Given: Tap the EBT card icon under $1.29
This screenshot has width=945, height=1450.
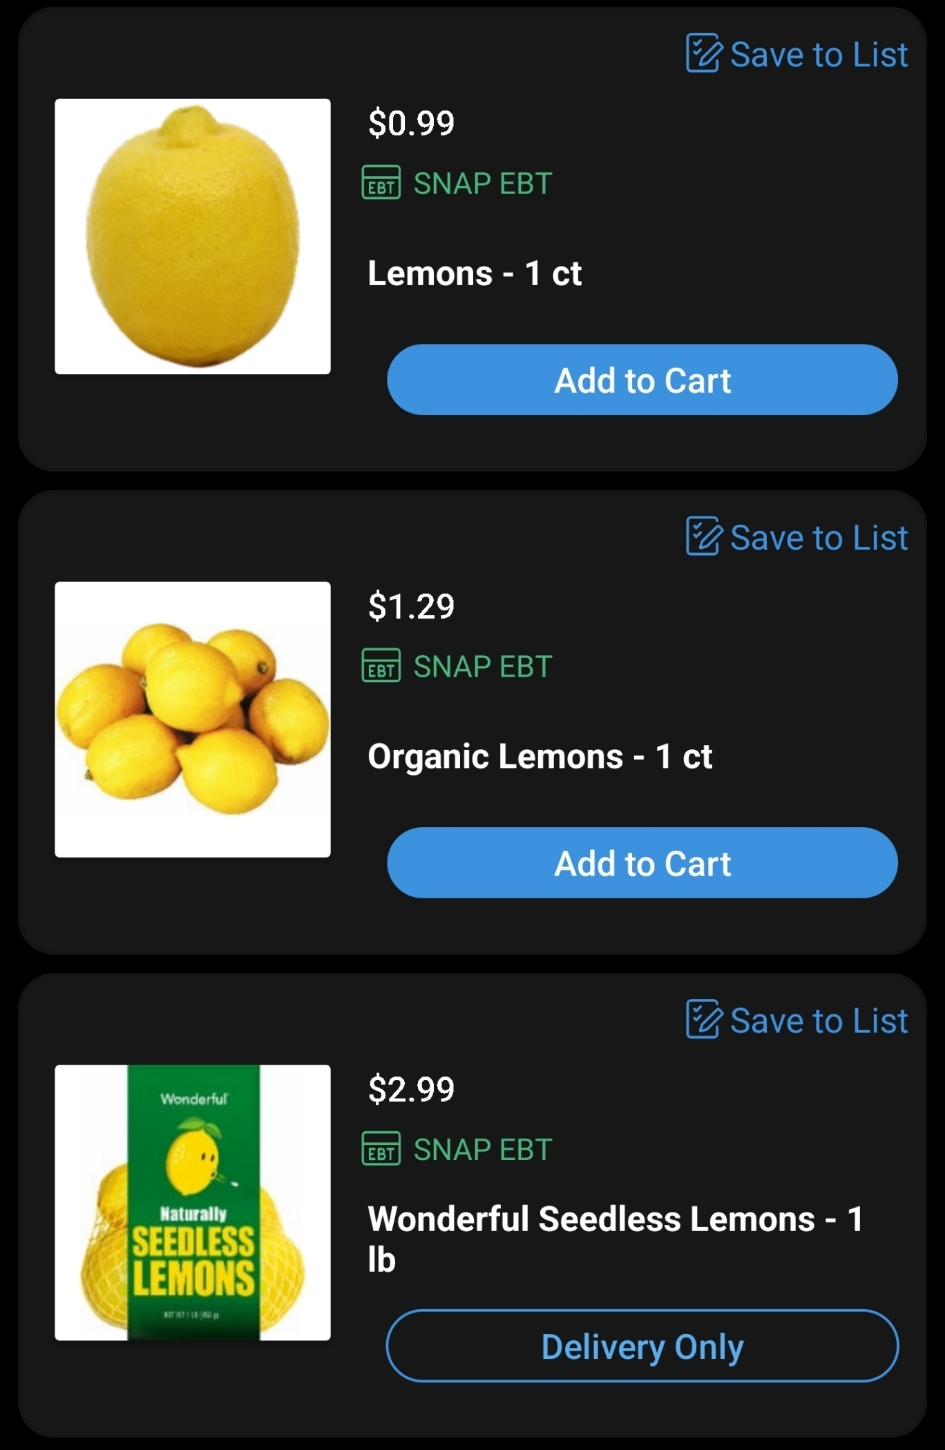Looking at the screenshot, I should point(381,666).
